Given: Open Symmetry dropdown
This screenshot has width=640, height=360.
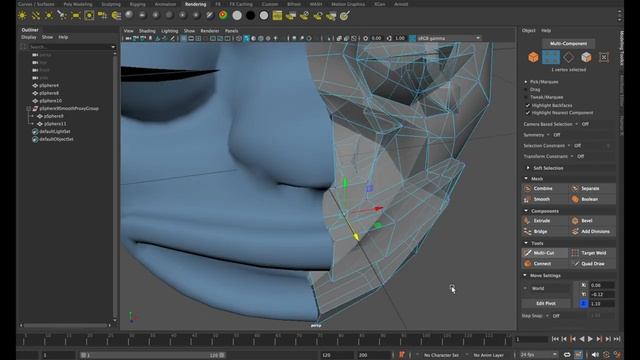Looking at the screenshot, I should coord(548,135).
